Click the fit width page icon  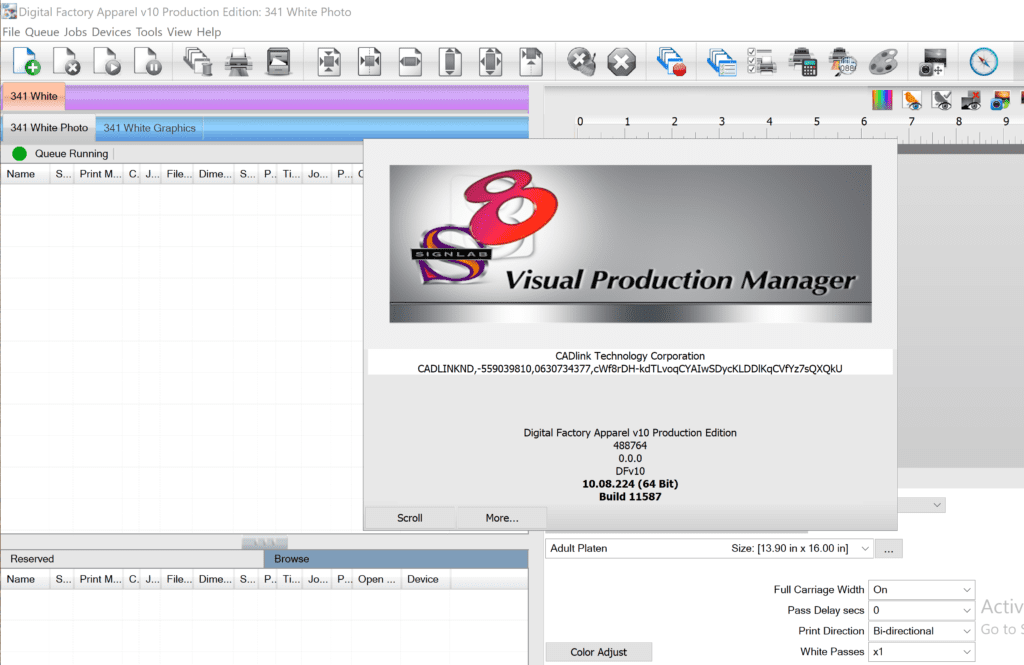(410, 62)
